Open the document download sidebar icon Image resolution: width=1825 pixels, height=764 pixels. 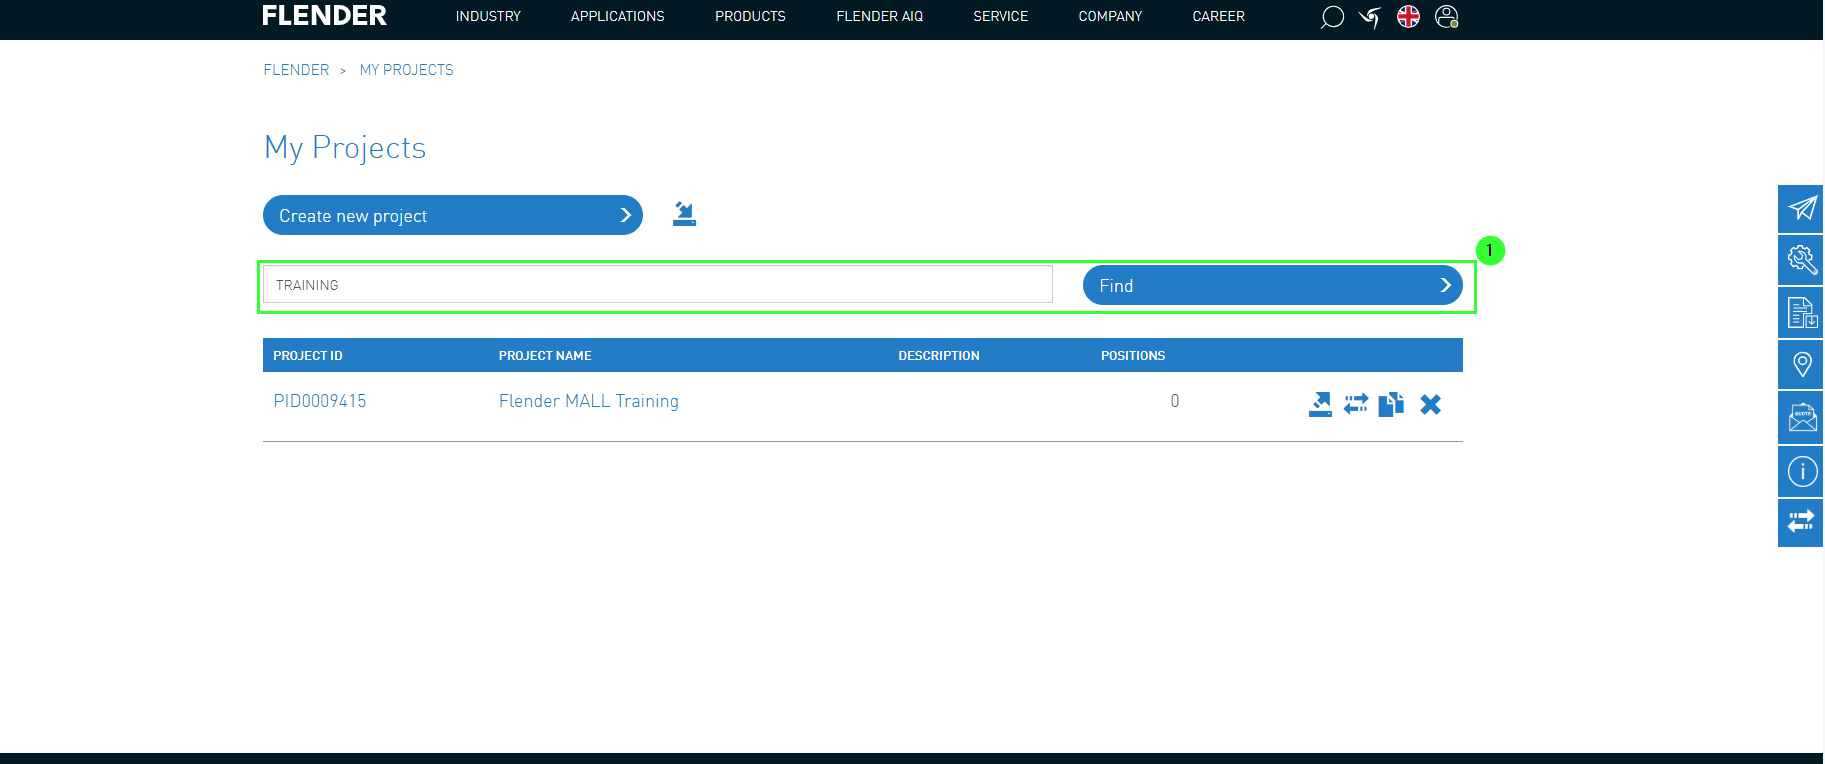point(1801,313)
